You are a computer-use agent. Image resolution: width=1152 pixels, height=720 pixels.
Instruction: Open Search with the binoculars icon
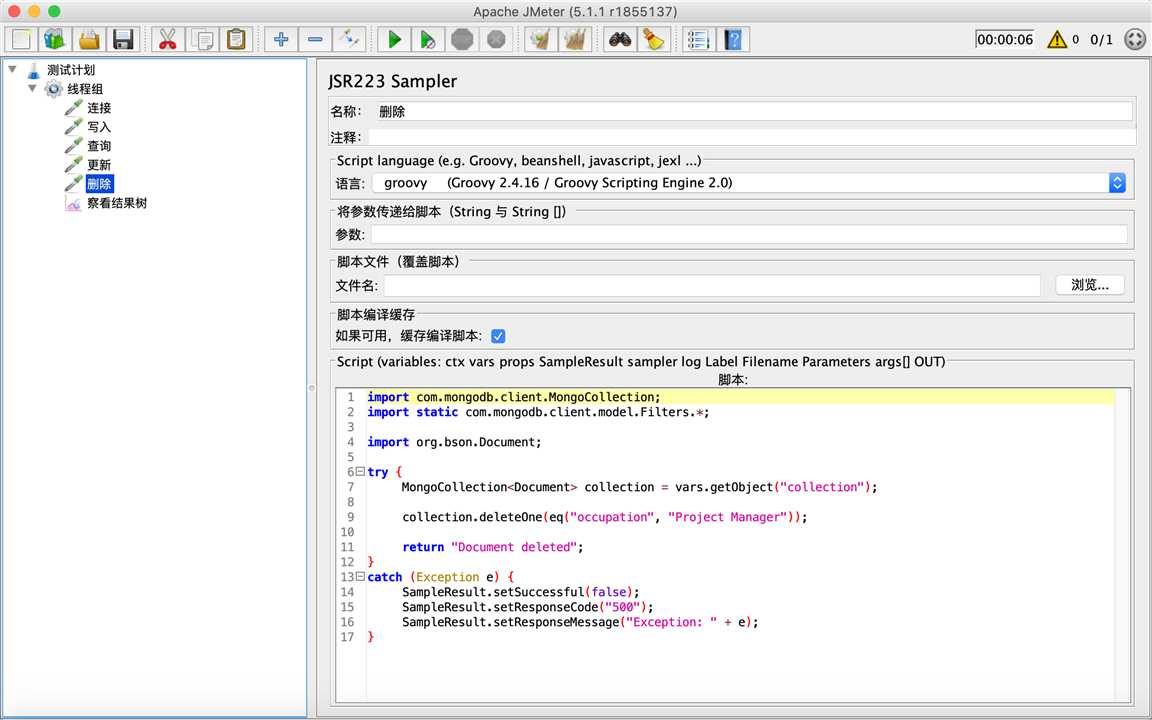click(620, 39)
